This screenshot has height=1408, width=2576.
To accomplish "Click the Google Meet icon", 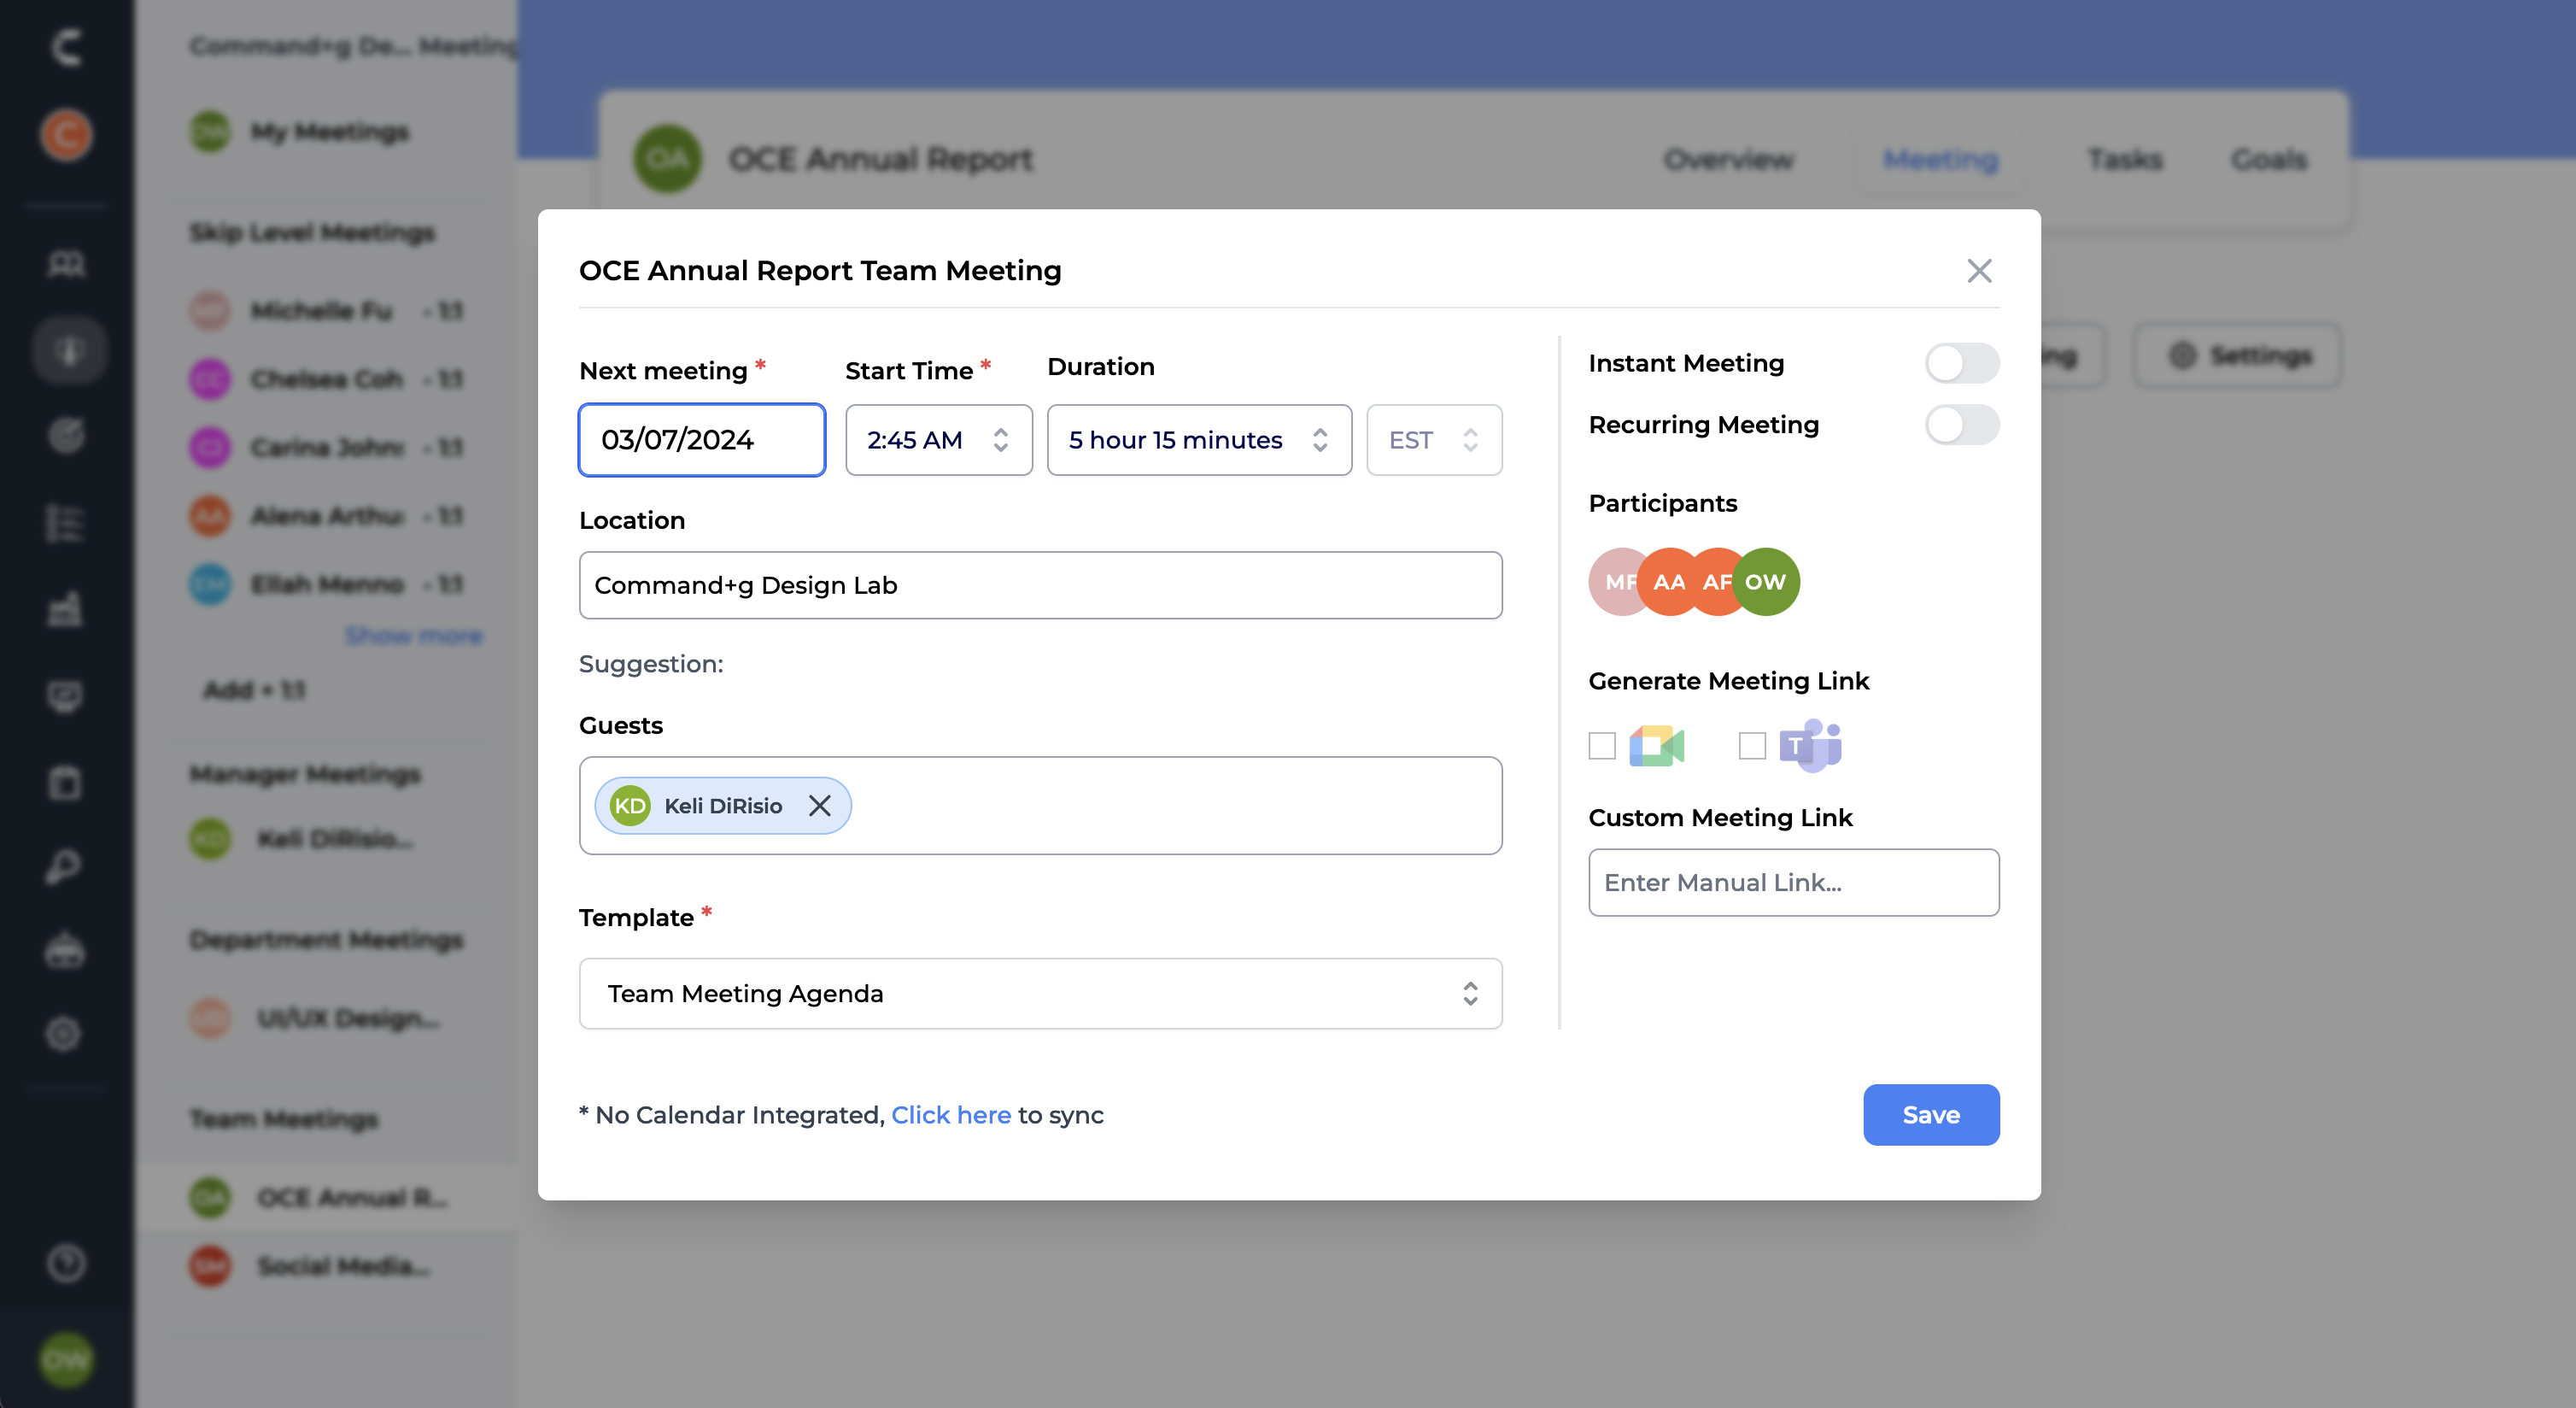I will [1657, 745].
